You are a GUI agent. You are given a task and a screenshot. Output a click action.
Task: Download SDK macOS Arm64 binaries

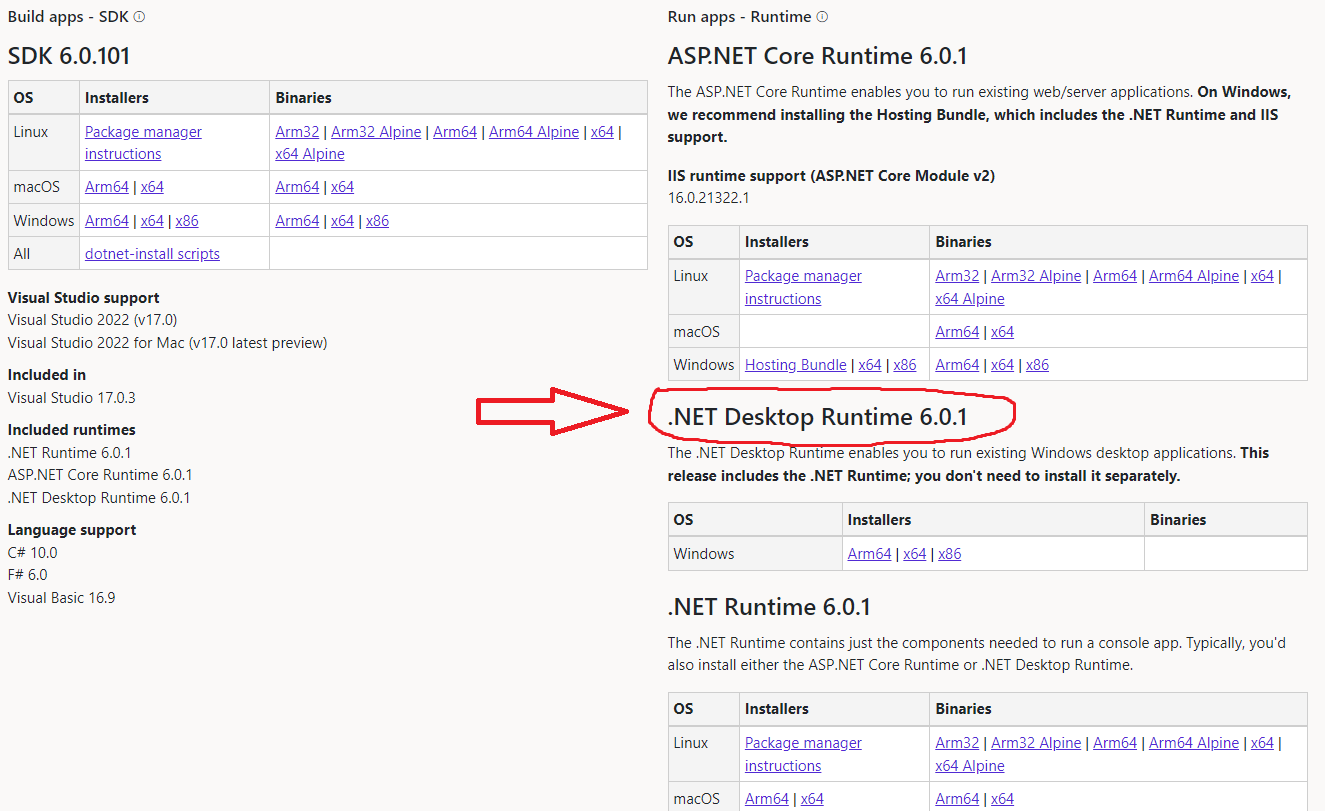click(x=297, y=187)
